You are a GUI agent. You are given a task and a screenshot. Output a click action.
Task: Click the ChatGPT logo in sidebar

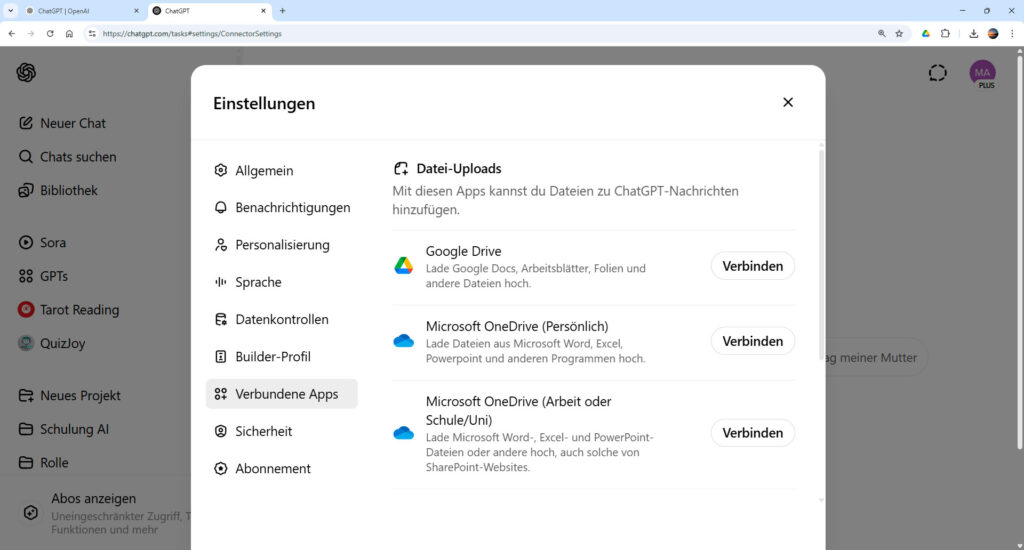click(x=26, y=73)
